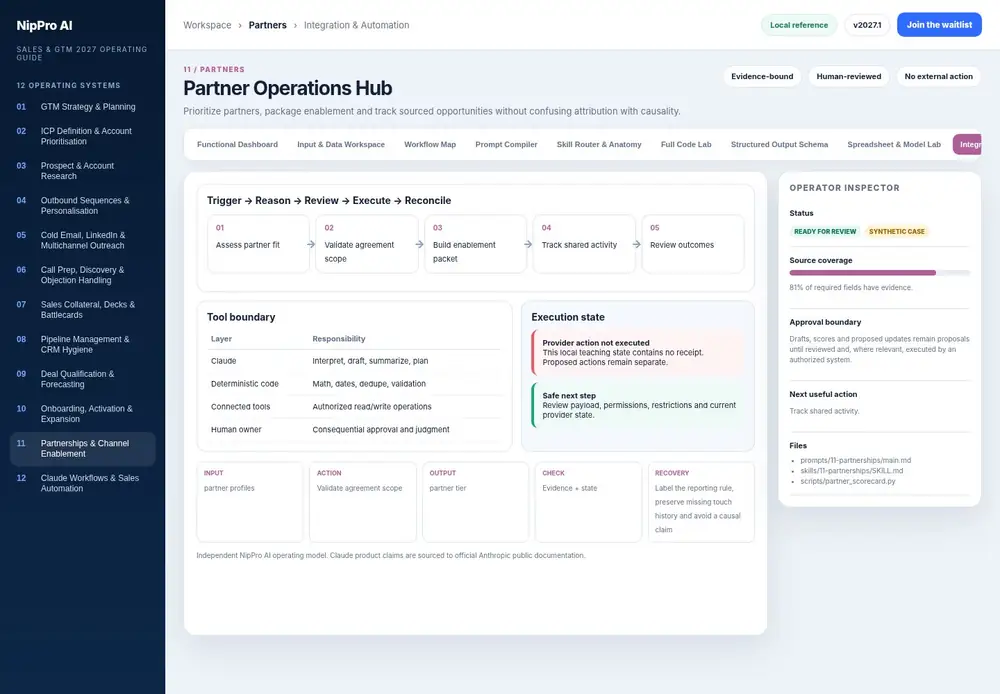Click the OUTPUT partner tier card

475,502
